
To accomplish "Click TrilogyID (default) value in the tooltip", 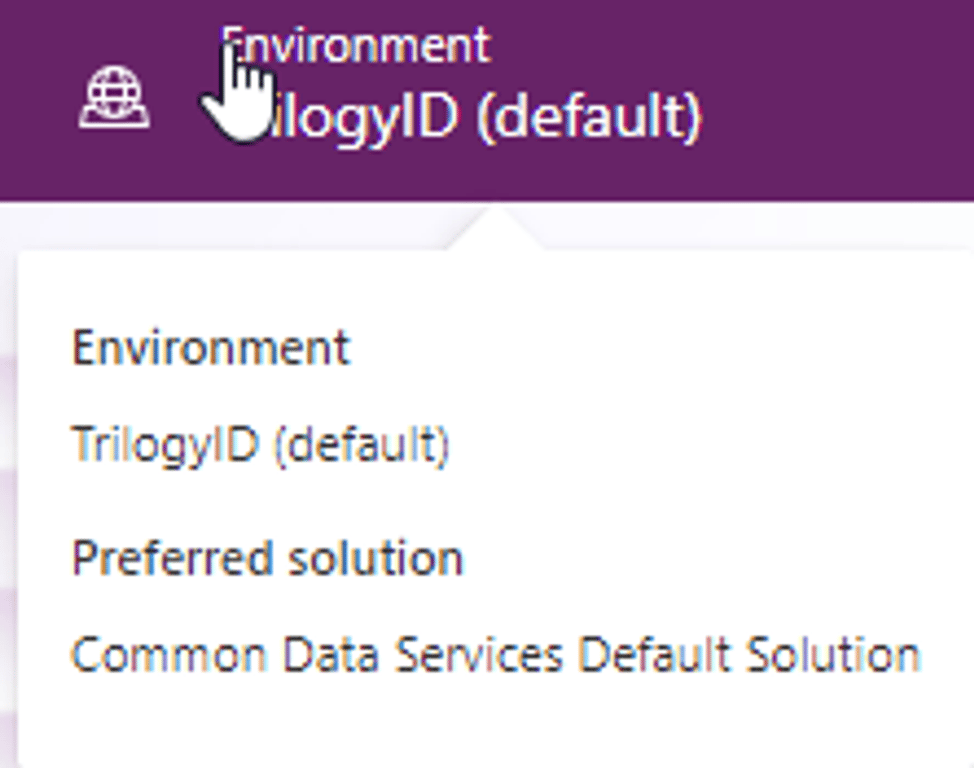I will (x=260, y=445).
